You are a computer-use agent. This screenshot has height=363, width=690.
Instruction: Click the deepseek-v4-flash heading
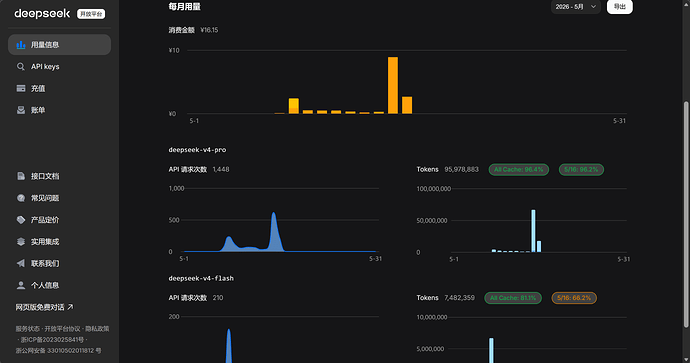click(x=201, y=278)
